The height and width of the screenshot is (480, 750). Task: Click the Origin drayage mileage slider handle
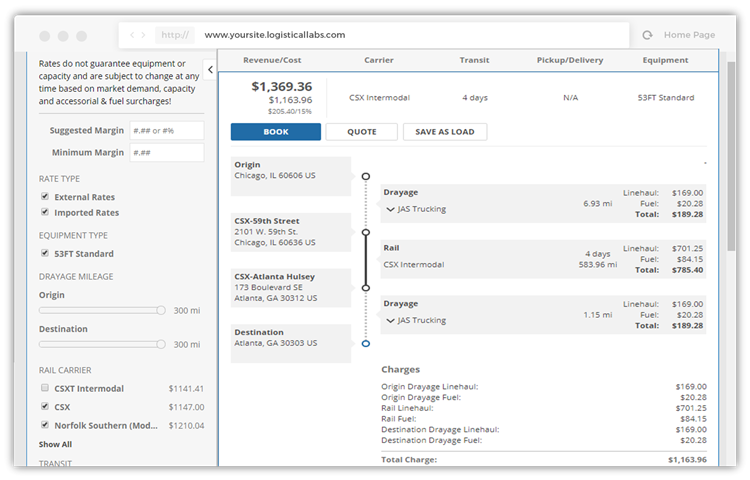coord(161,311)
